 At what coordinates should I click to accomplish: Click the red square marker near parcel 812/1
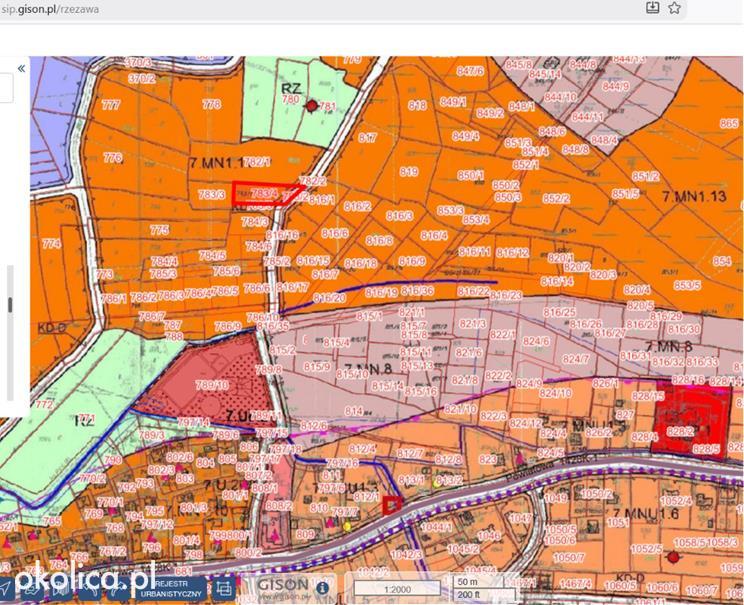pos(392,505)
